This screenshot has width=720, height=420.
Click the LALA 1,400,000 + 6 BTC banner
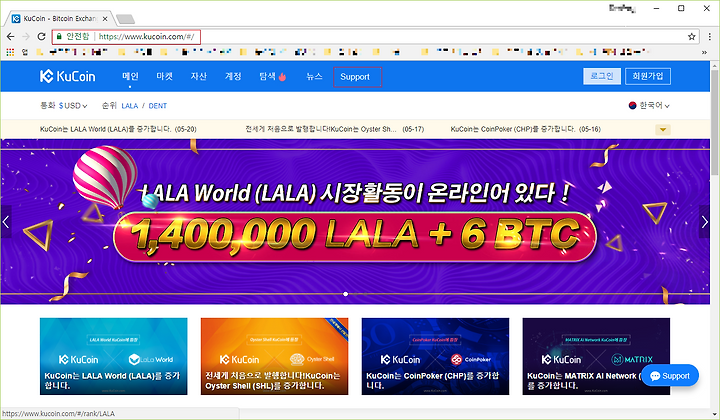pos(355,222)
